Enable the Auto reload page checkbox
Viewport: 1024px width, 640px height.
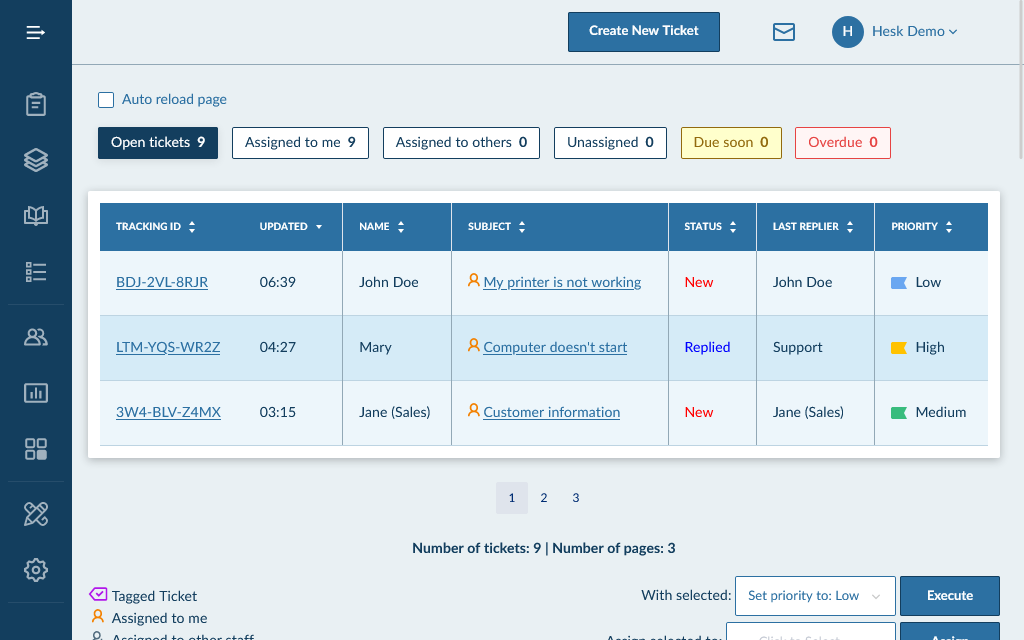[x=106, y=100]
